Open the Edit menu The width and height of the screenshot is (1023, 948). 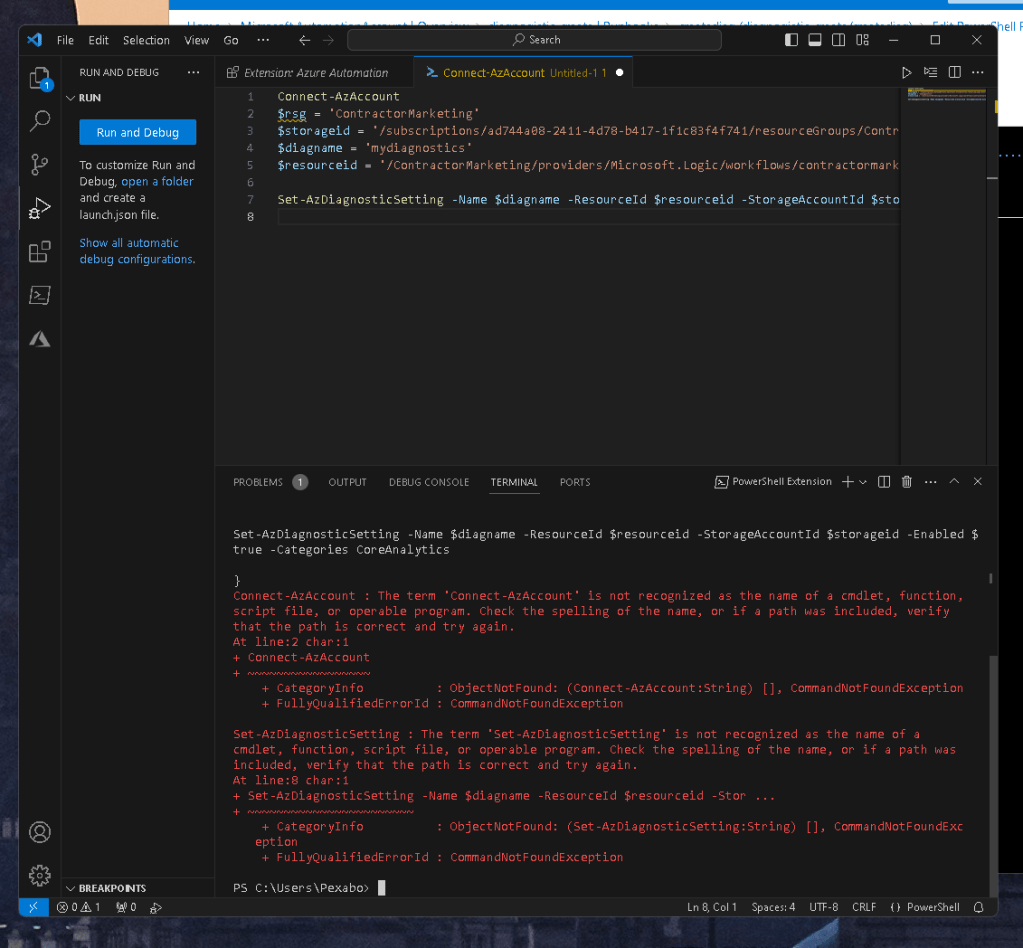click(99, 40)
